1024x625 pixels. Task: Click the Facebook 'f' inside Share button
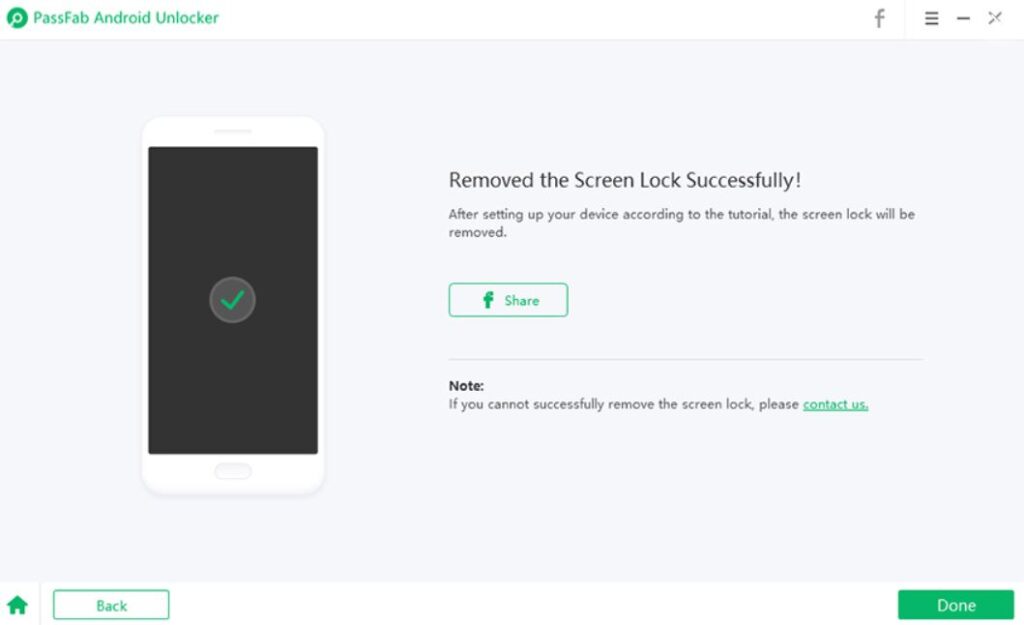pyautogui.click(x=488, y=300)
